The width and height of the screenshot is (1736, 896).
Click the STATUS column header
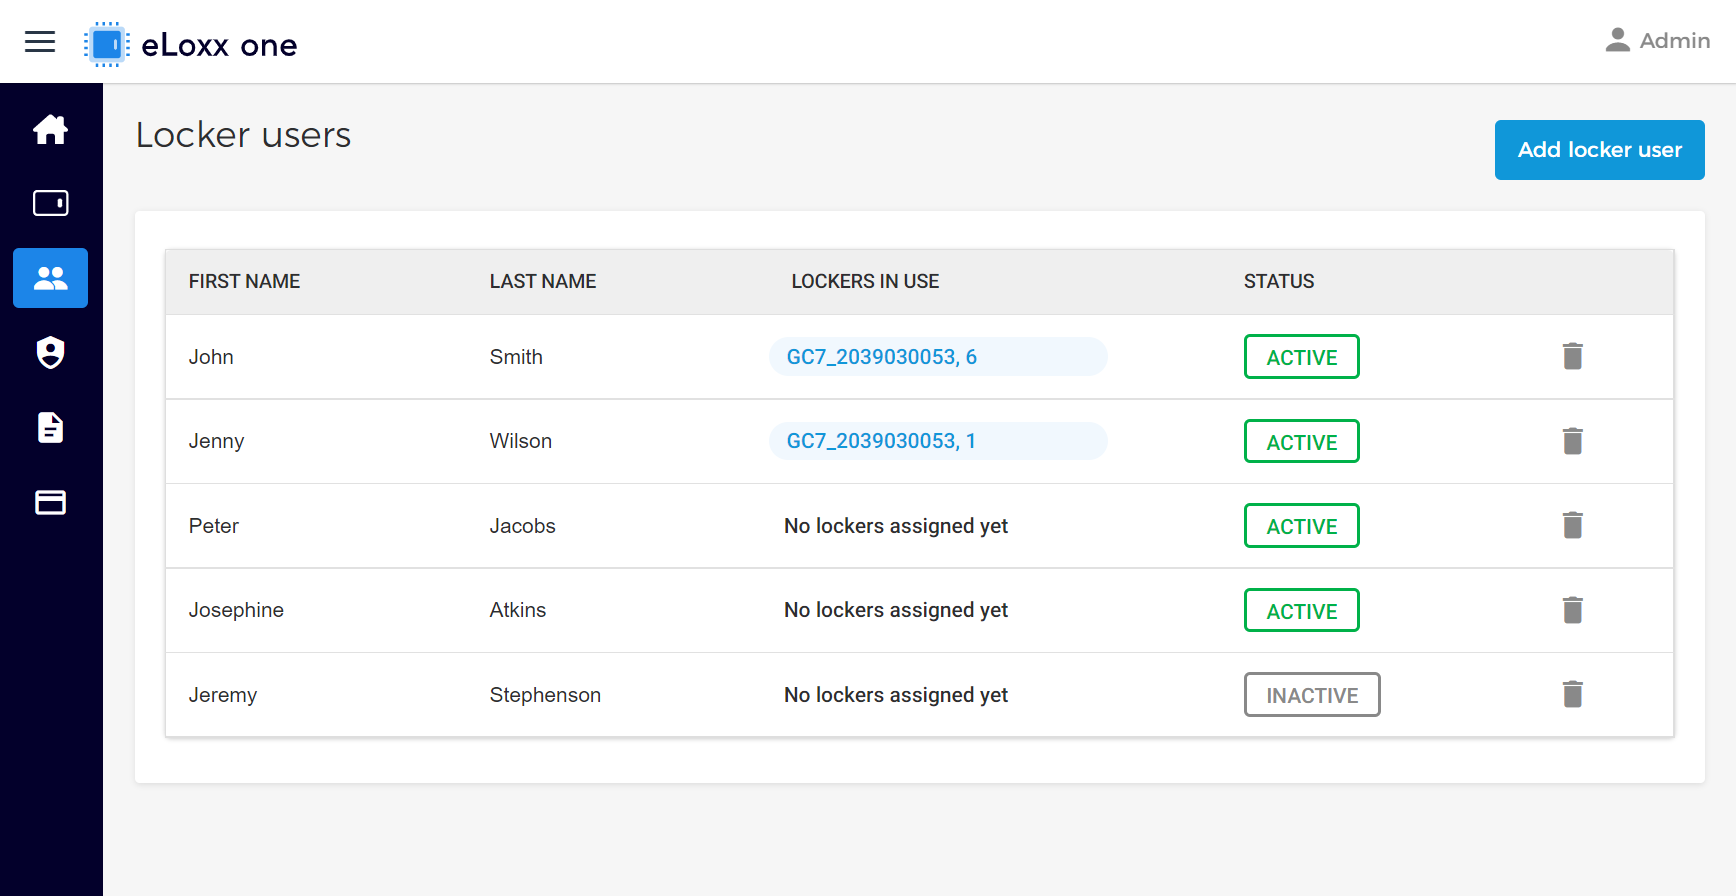click(1279, 282)
